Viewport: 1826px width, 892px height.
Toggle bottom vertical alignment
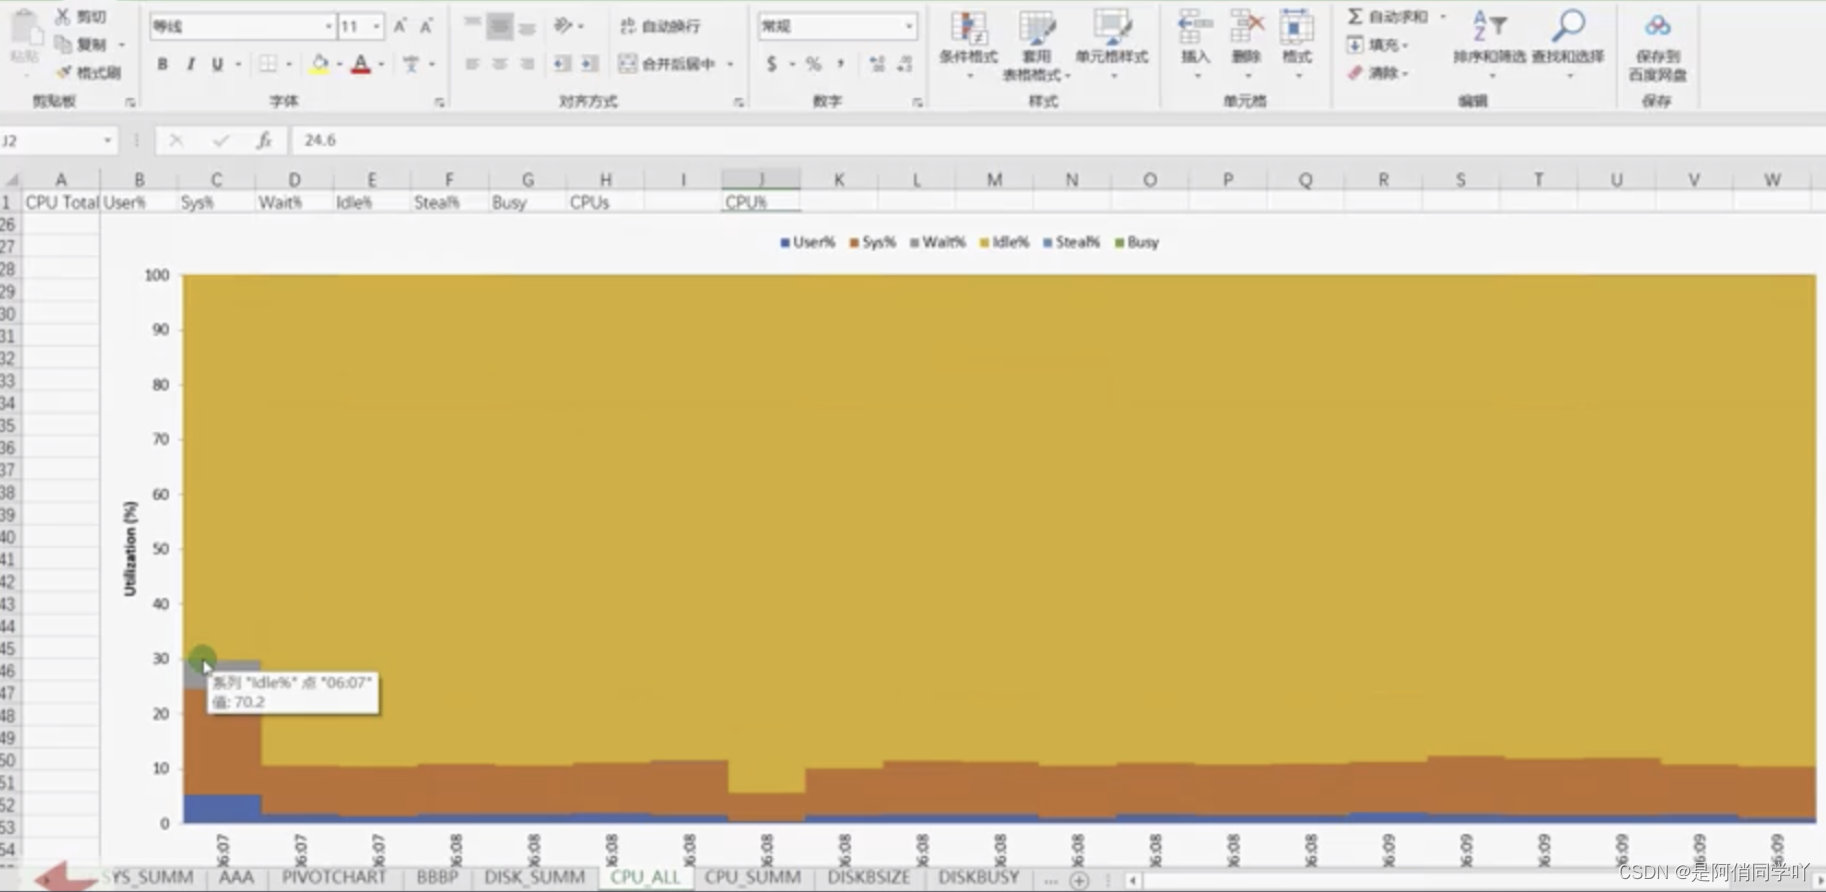click(x=527, y=26)
